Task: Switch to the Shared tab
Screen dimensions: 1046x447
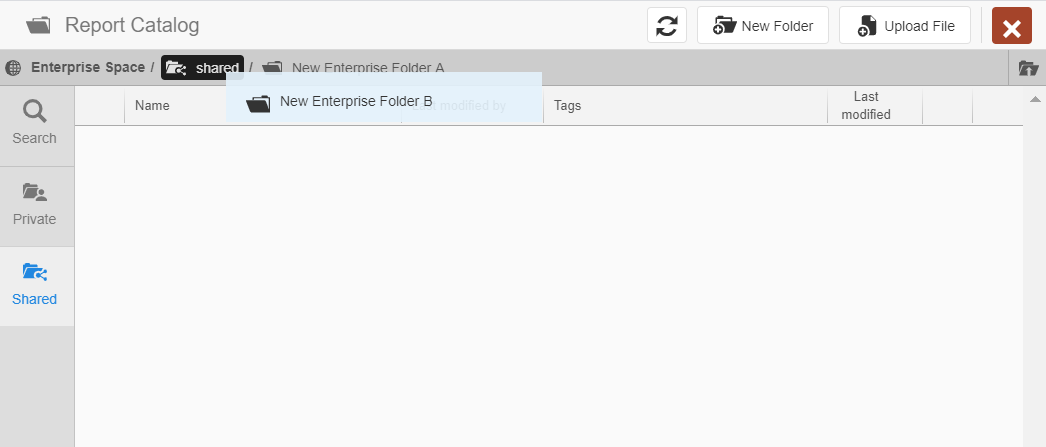Action: [x=35, y=284]
